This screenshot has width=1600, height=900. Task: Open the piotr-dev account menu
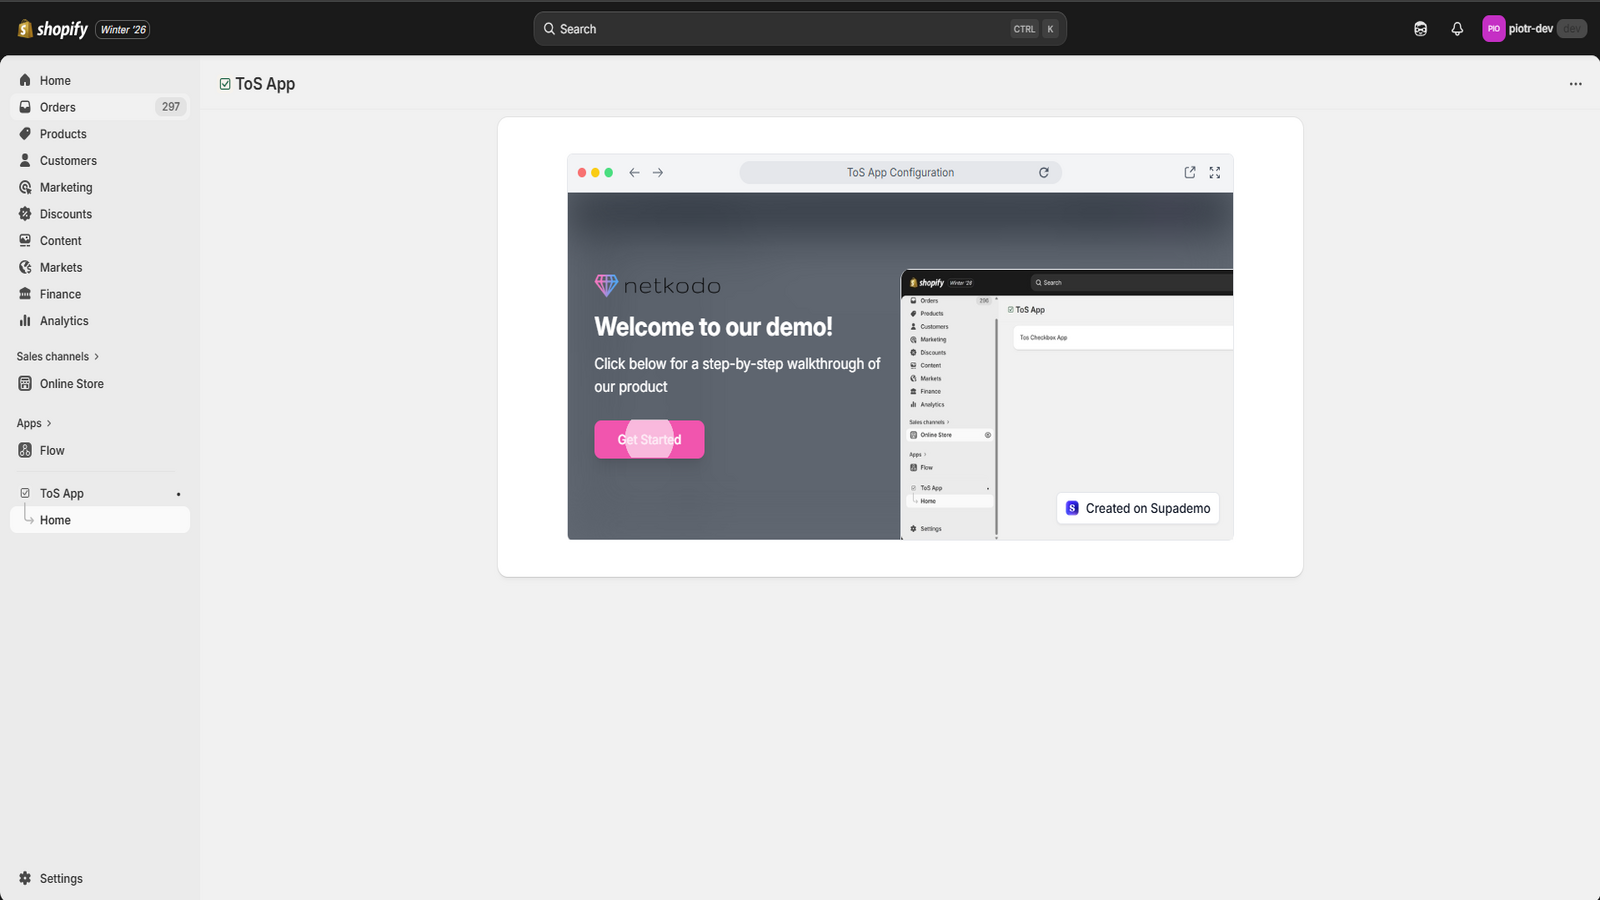click(x=1534, y=29)
